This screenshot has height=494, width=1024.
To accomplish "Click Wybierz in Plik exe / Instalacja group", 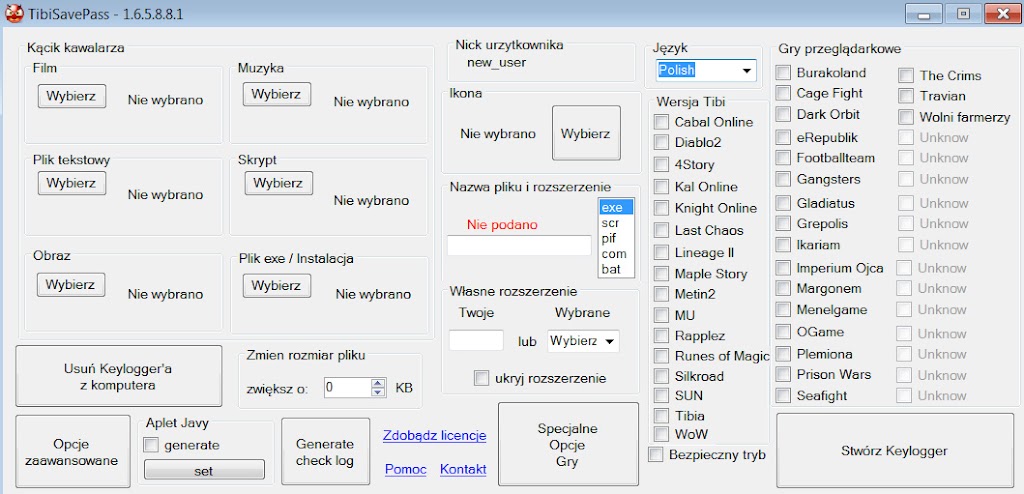I will coord(276,286).
